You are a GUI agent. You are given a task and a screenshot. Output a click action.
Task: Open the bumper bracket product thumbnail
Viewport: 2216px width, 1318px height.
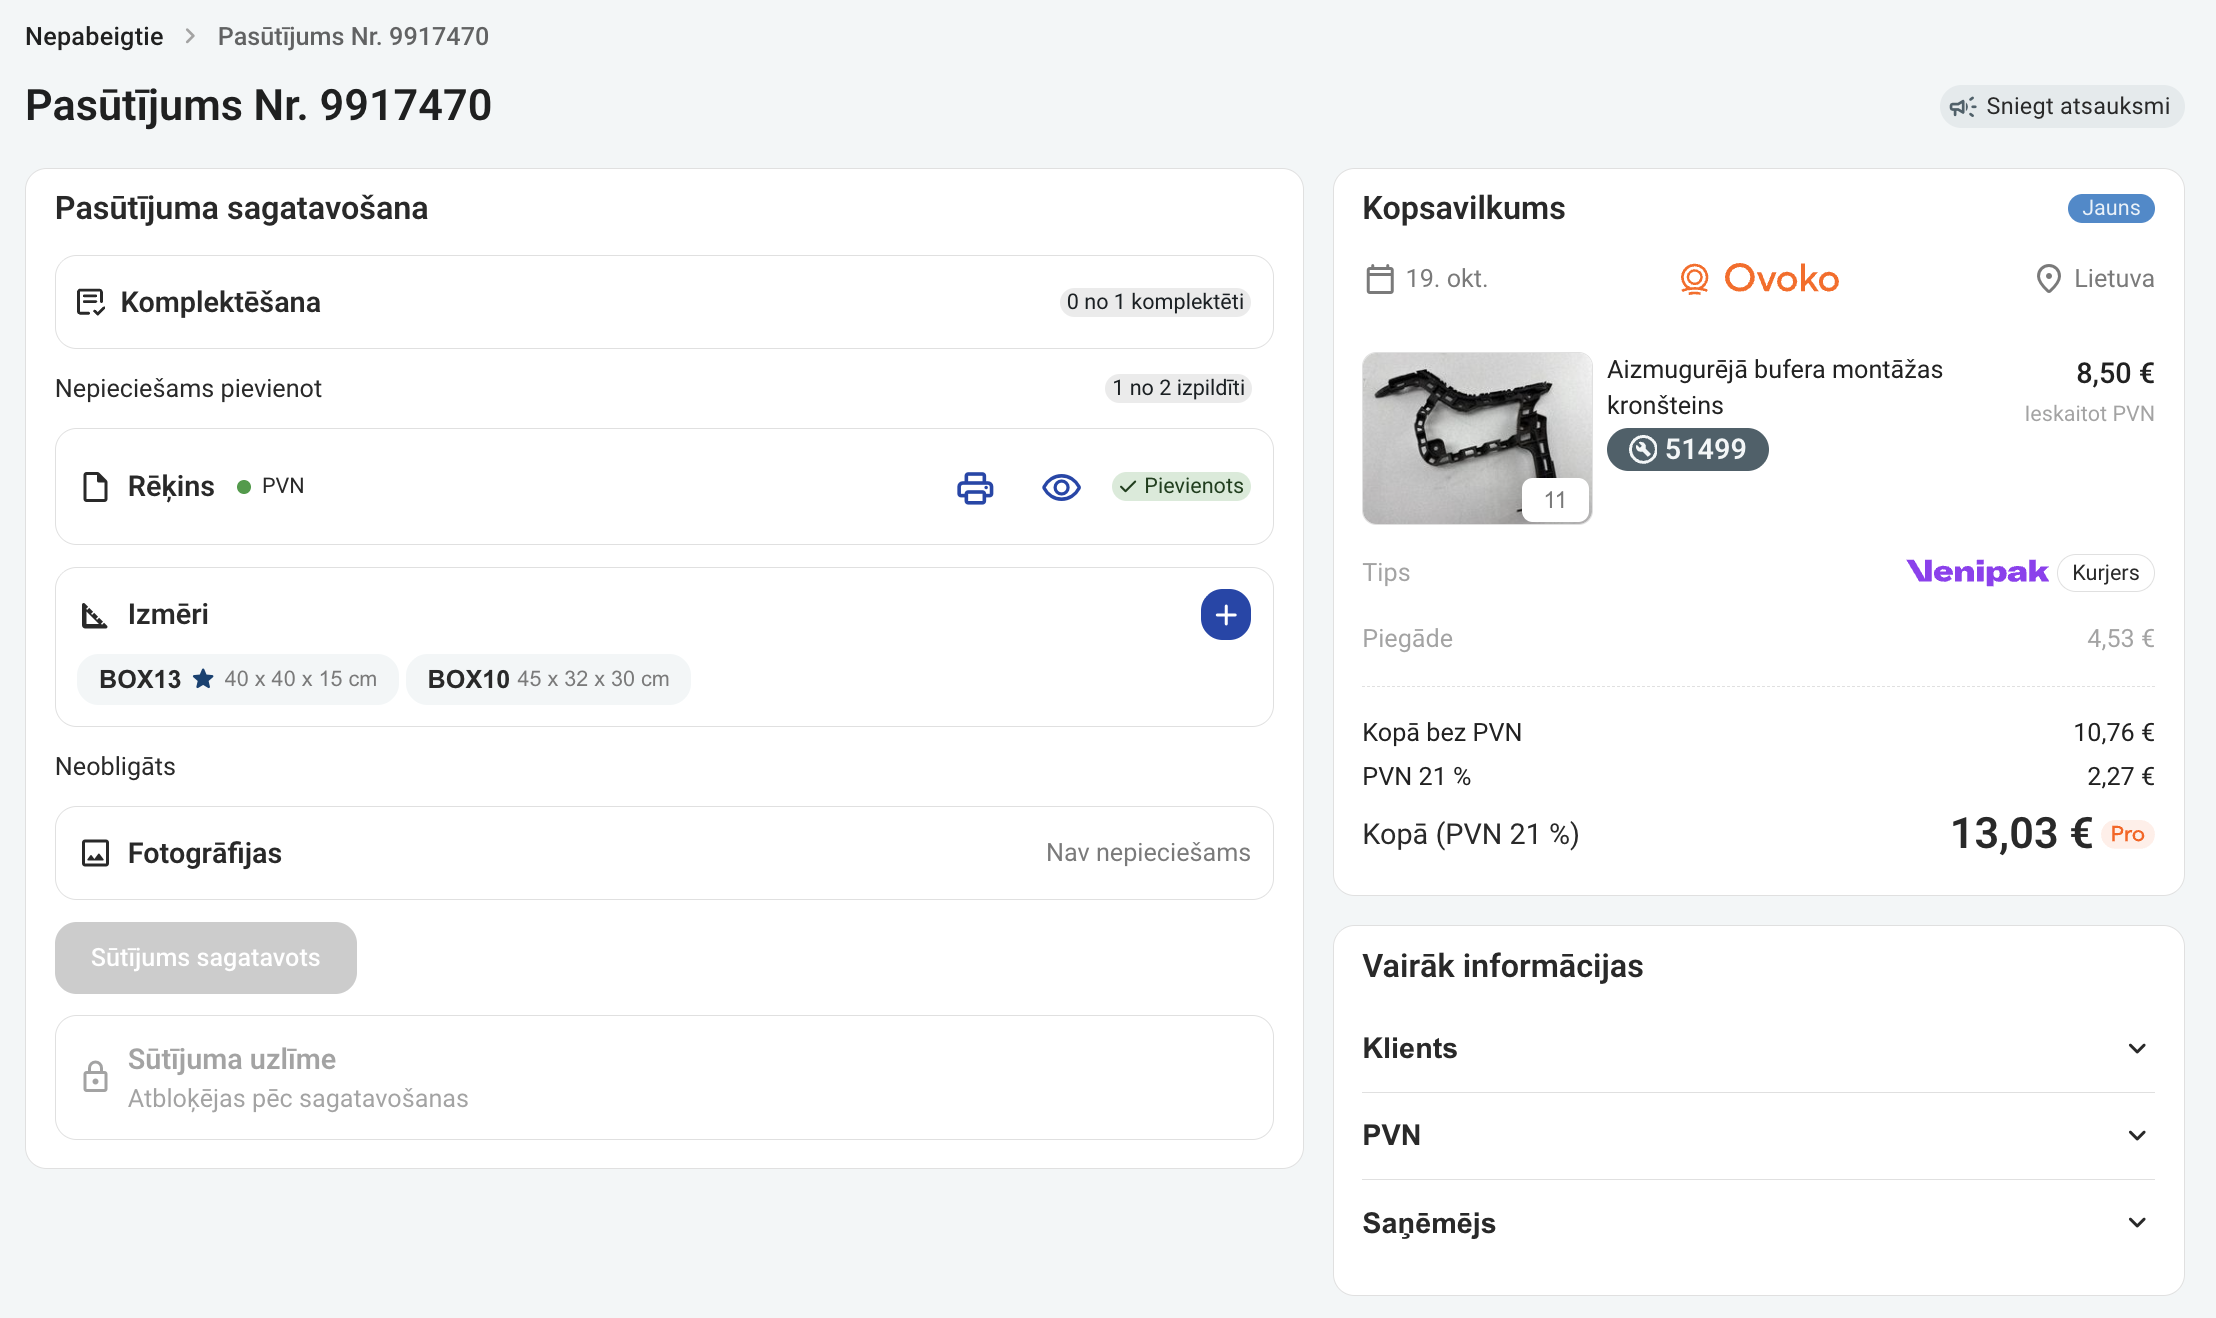pos(1477,437)
